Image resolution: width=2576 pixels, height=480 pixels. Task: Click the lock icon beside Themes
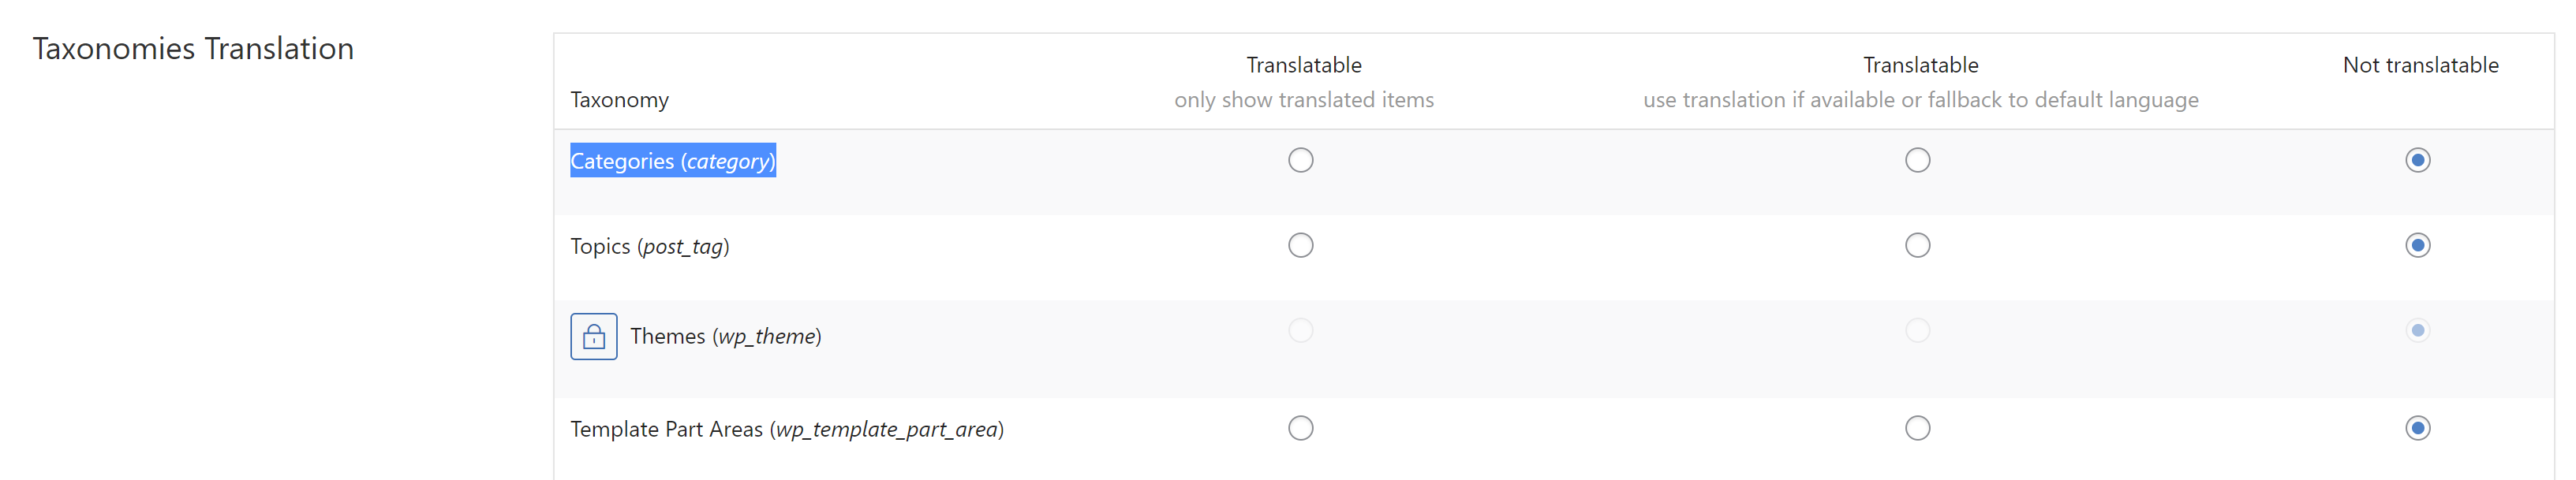[594, 337]
